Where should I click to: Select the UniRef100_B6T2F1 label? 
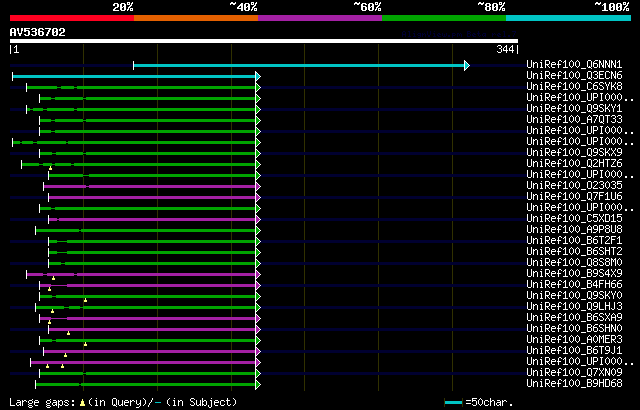pos(574,241)
